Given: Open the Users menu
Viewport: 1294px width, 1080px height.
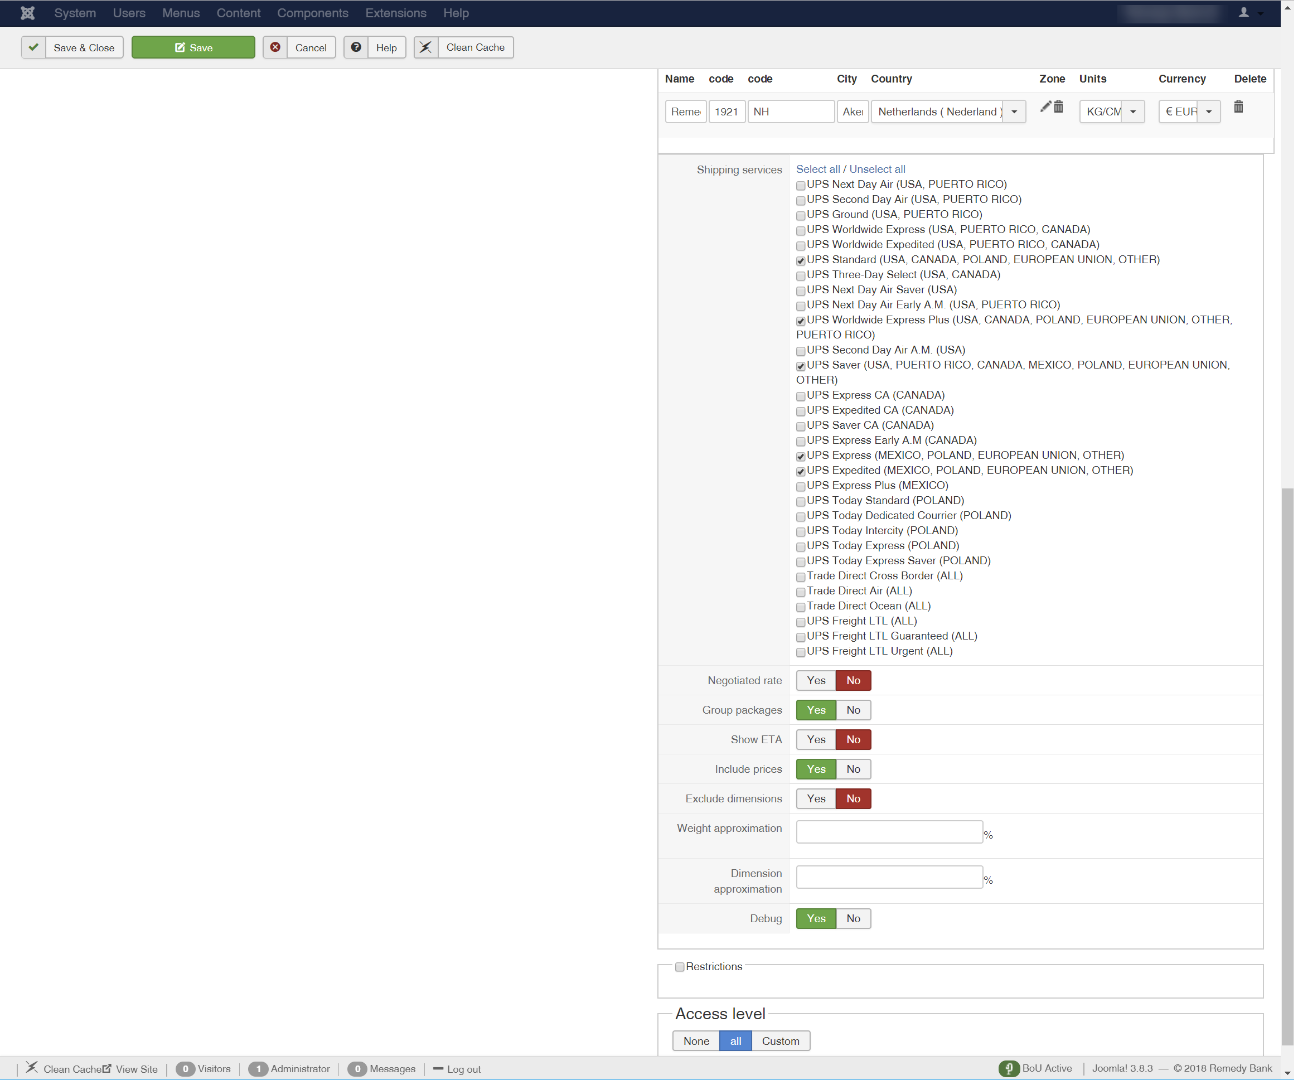Looking at the screenshot, I should pyautogui.click(x=129, y=13).
